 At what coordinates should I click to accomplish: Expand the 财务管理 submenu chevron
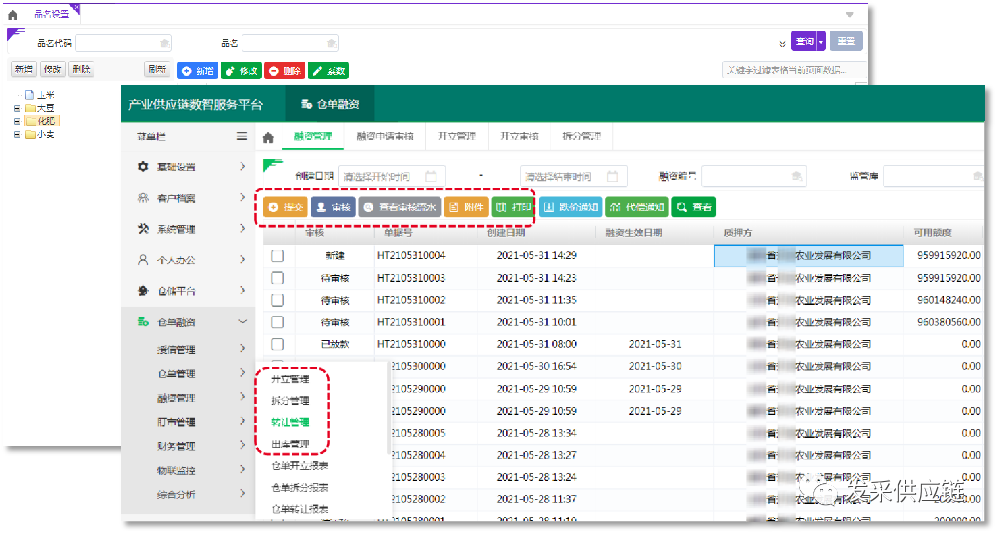coord(242,445)
